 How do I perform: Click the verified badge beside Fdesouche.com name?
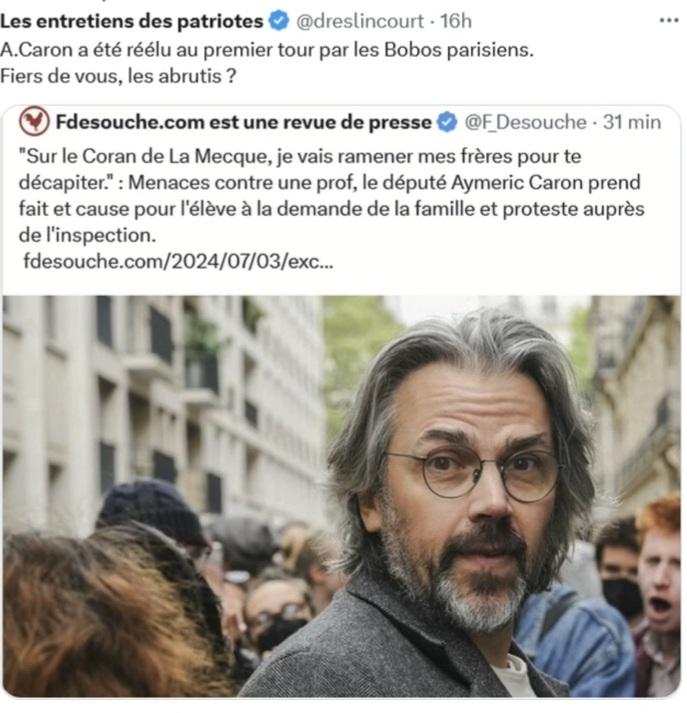coord(447,122)
